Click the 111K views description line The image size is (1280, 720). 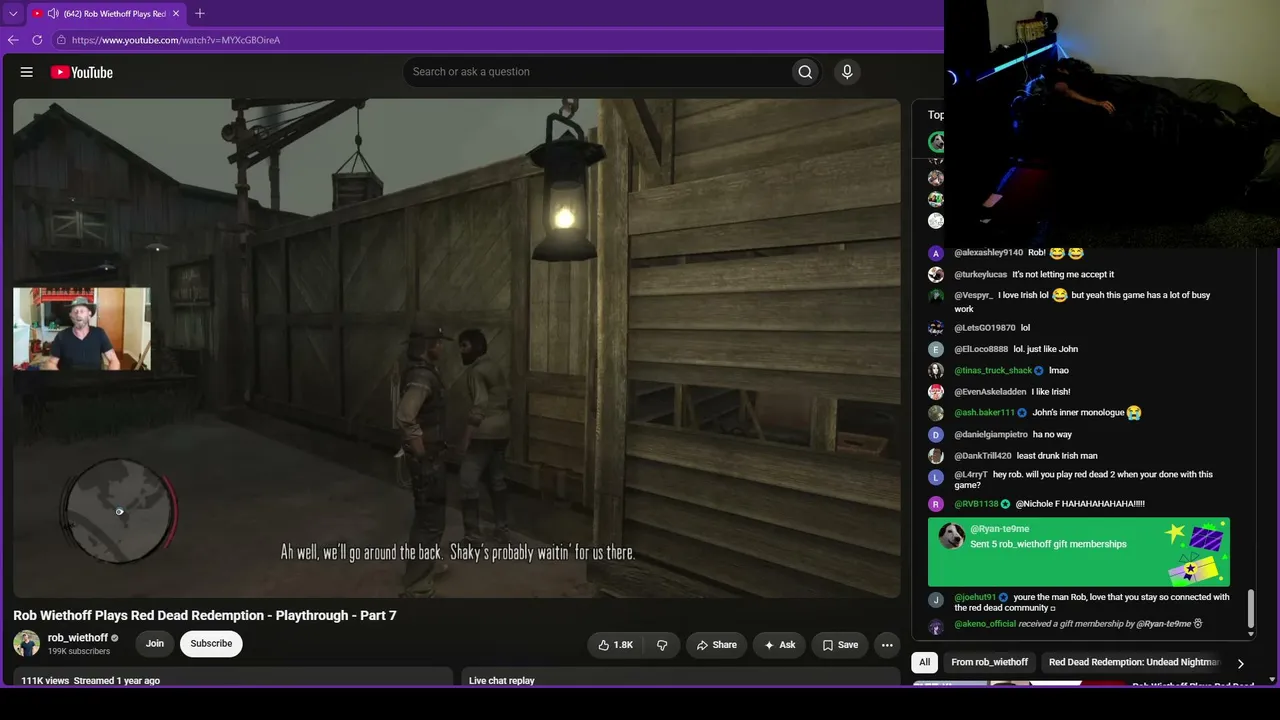click(91, 681)
